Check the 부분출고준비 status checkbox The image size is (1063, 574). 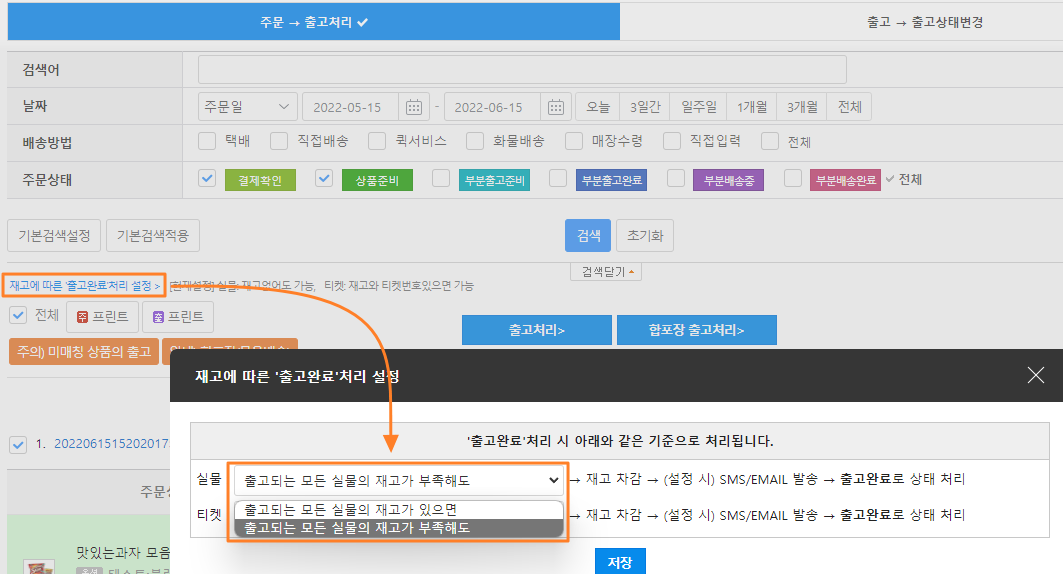click(x=441, y=178)
